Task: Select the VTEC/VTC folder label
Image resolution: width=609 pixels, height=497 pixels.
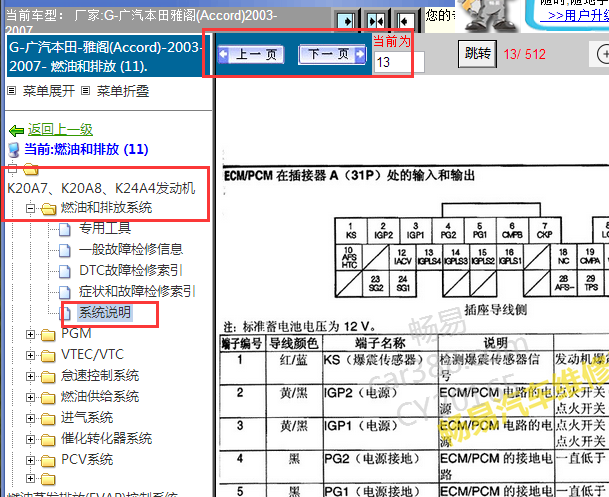Action: point(92,355)
